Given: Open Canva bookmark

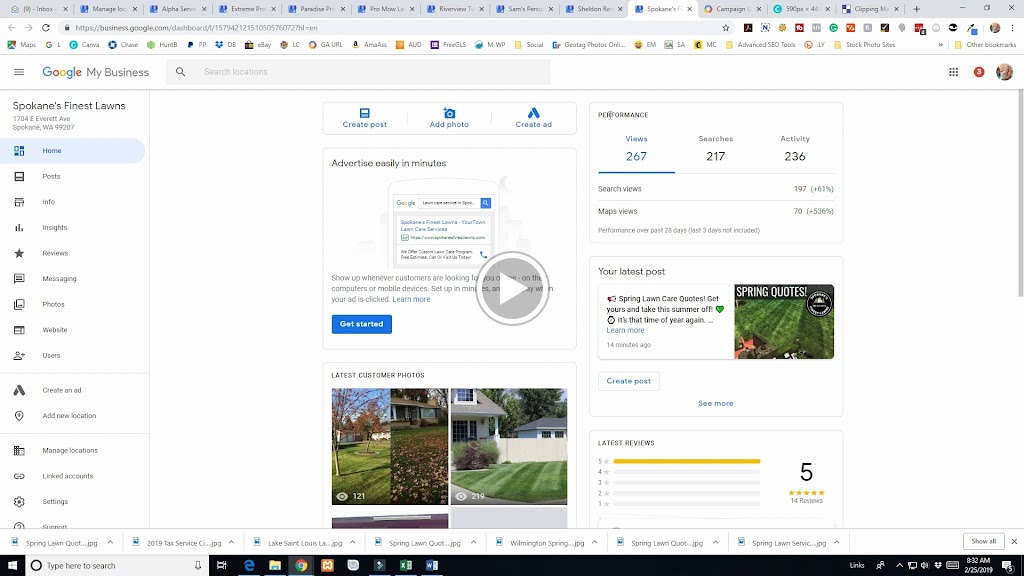Looking at the screenshot, I should [x=84, y=45].
